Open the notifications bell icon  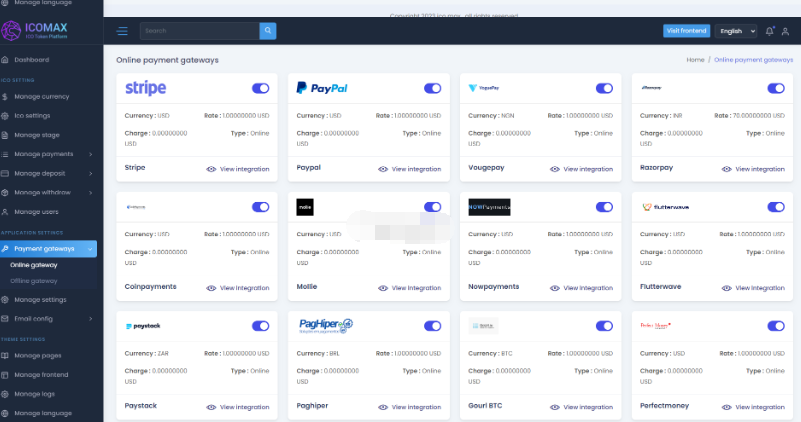769,31
